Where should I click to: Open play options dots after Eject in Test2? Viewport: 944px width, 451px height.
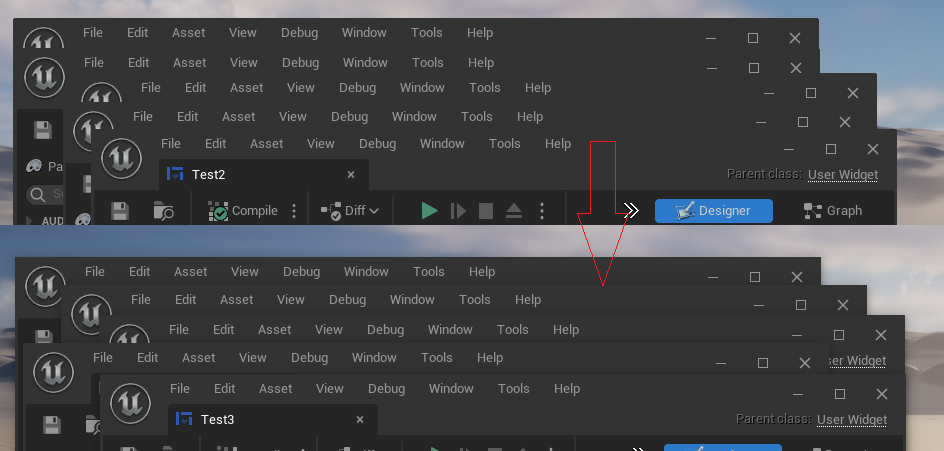(x=542, y=211)
